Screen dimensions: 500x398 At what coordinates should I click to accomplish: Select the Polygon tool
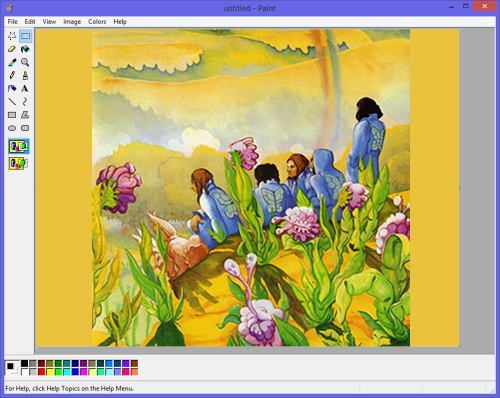(25, 115)
